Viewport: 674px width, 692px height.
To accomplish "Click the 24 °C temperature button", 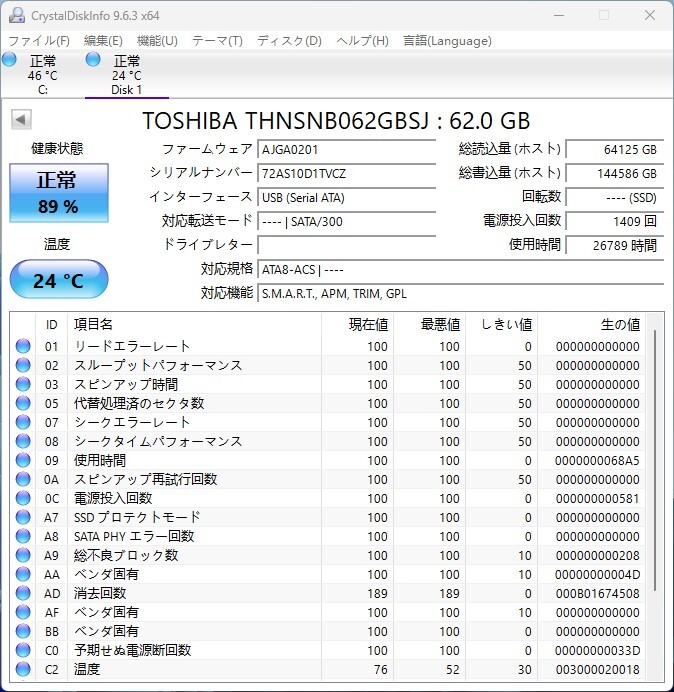I will point(59,280).
